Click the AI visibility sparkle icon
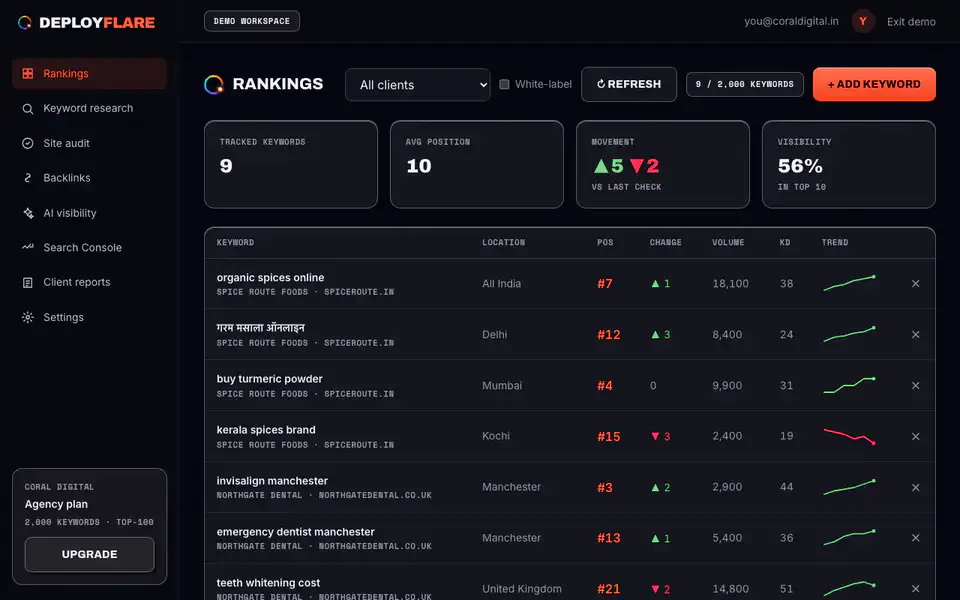 [x=28, y=213]
